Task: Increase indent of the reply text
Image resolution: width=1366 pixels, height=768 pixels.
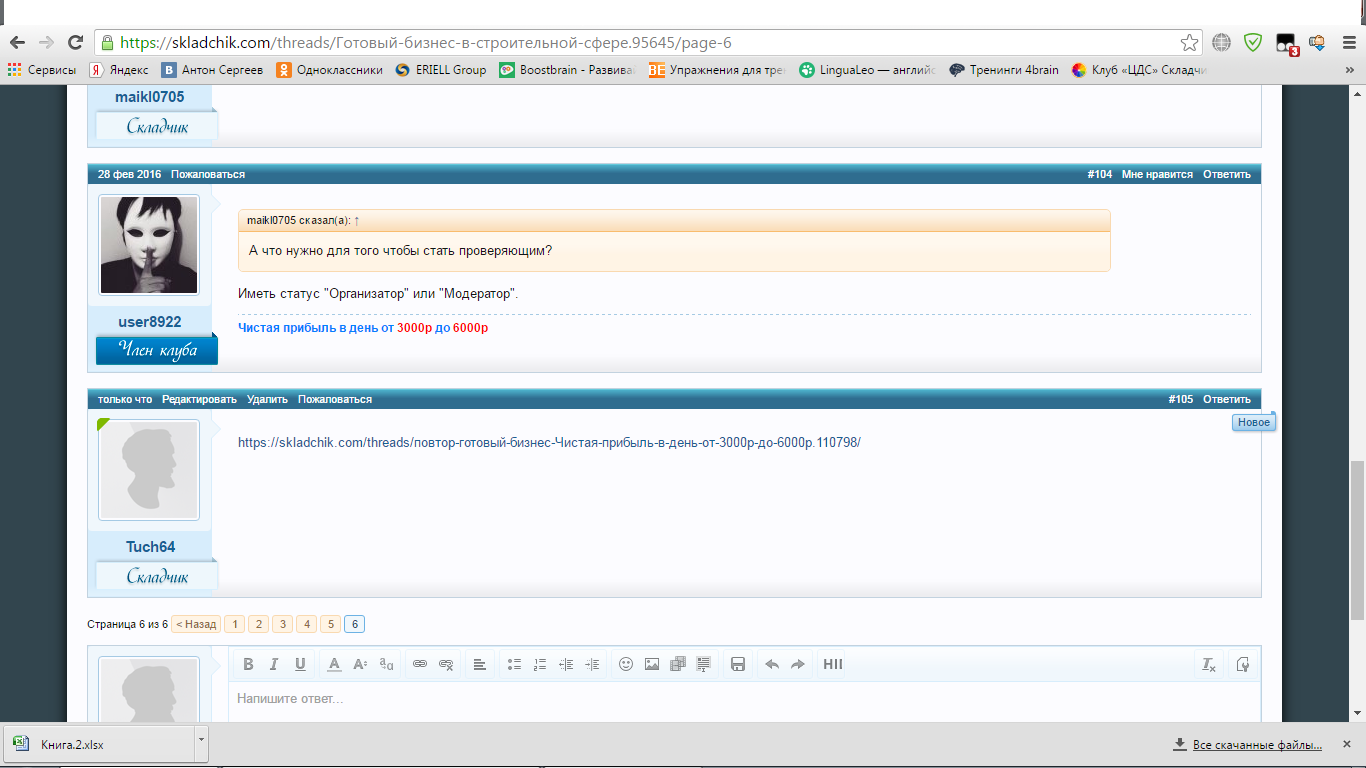Action: pyautogui.click(x=592, y=664)
